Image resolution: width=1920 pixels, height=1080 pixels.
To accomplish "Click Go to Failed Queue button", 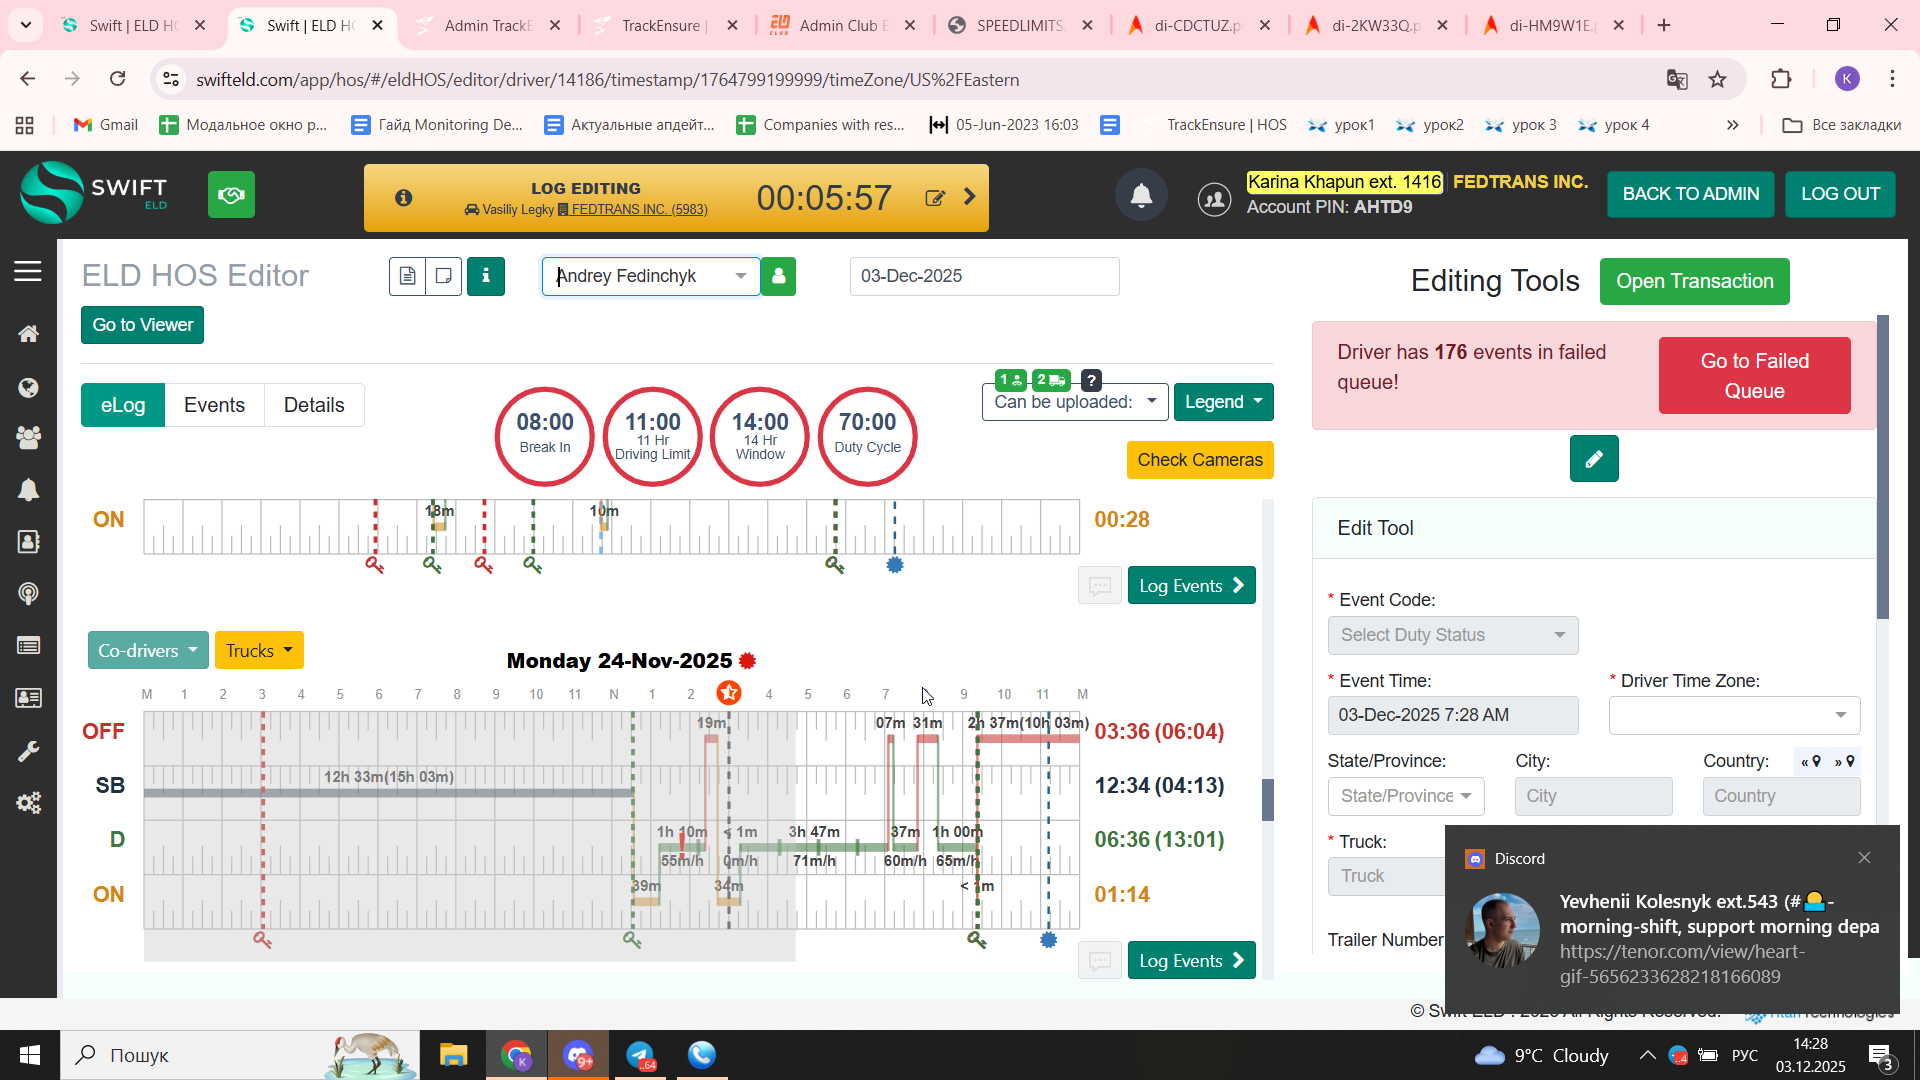I will click(1754, 376).
